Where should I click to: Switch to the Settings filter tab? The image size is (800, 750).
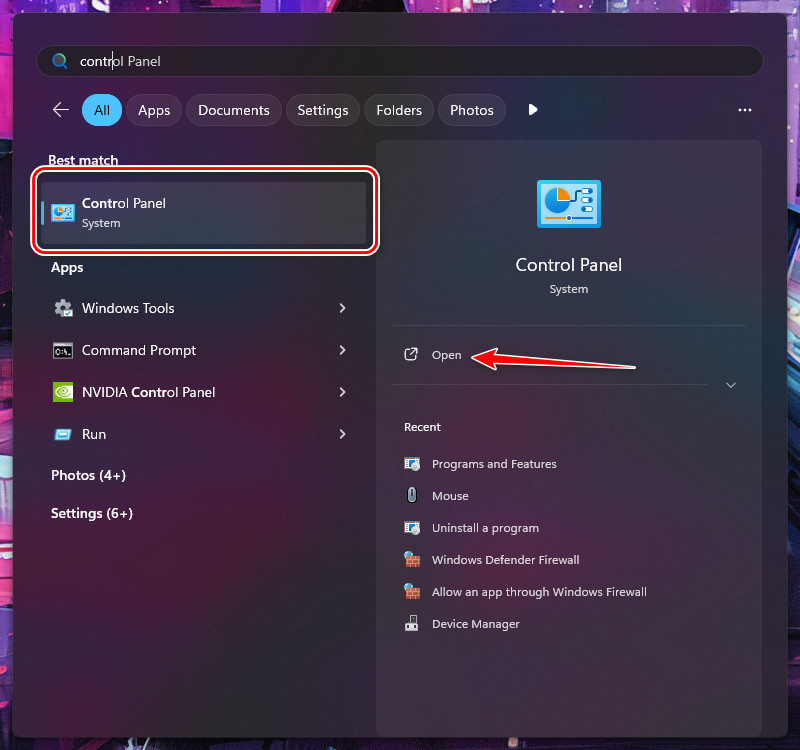pyautogui.click(x=322, y=110)
